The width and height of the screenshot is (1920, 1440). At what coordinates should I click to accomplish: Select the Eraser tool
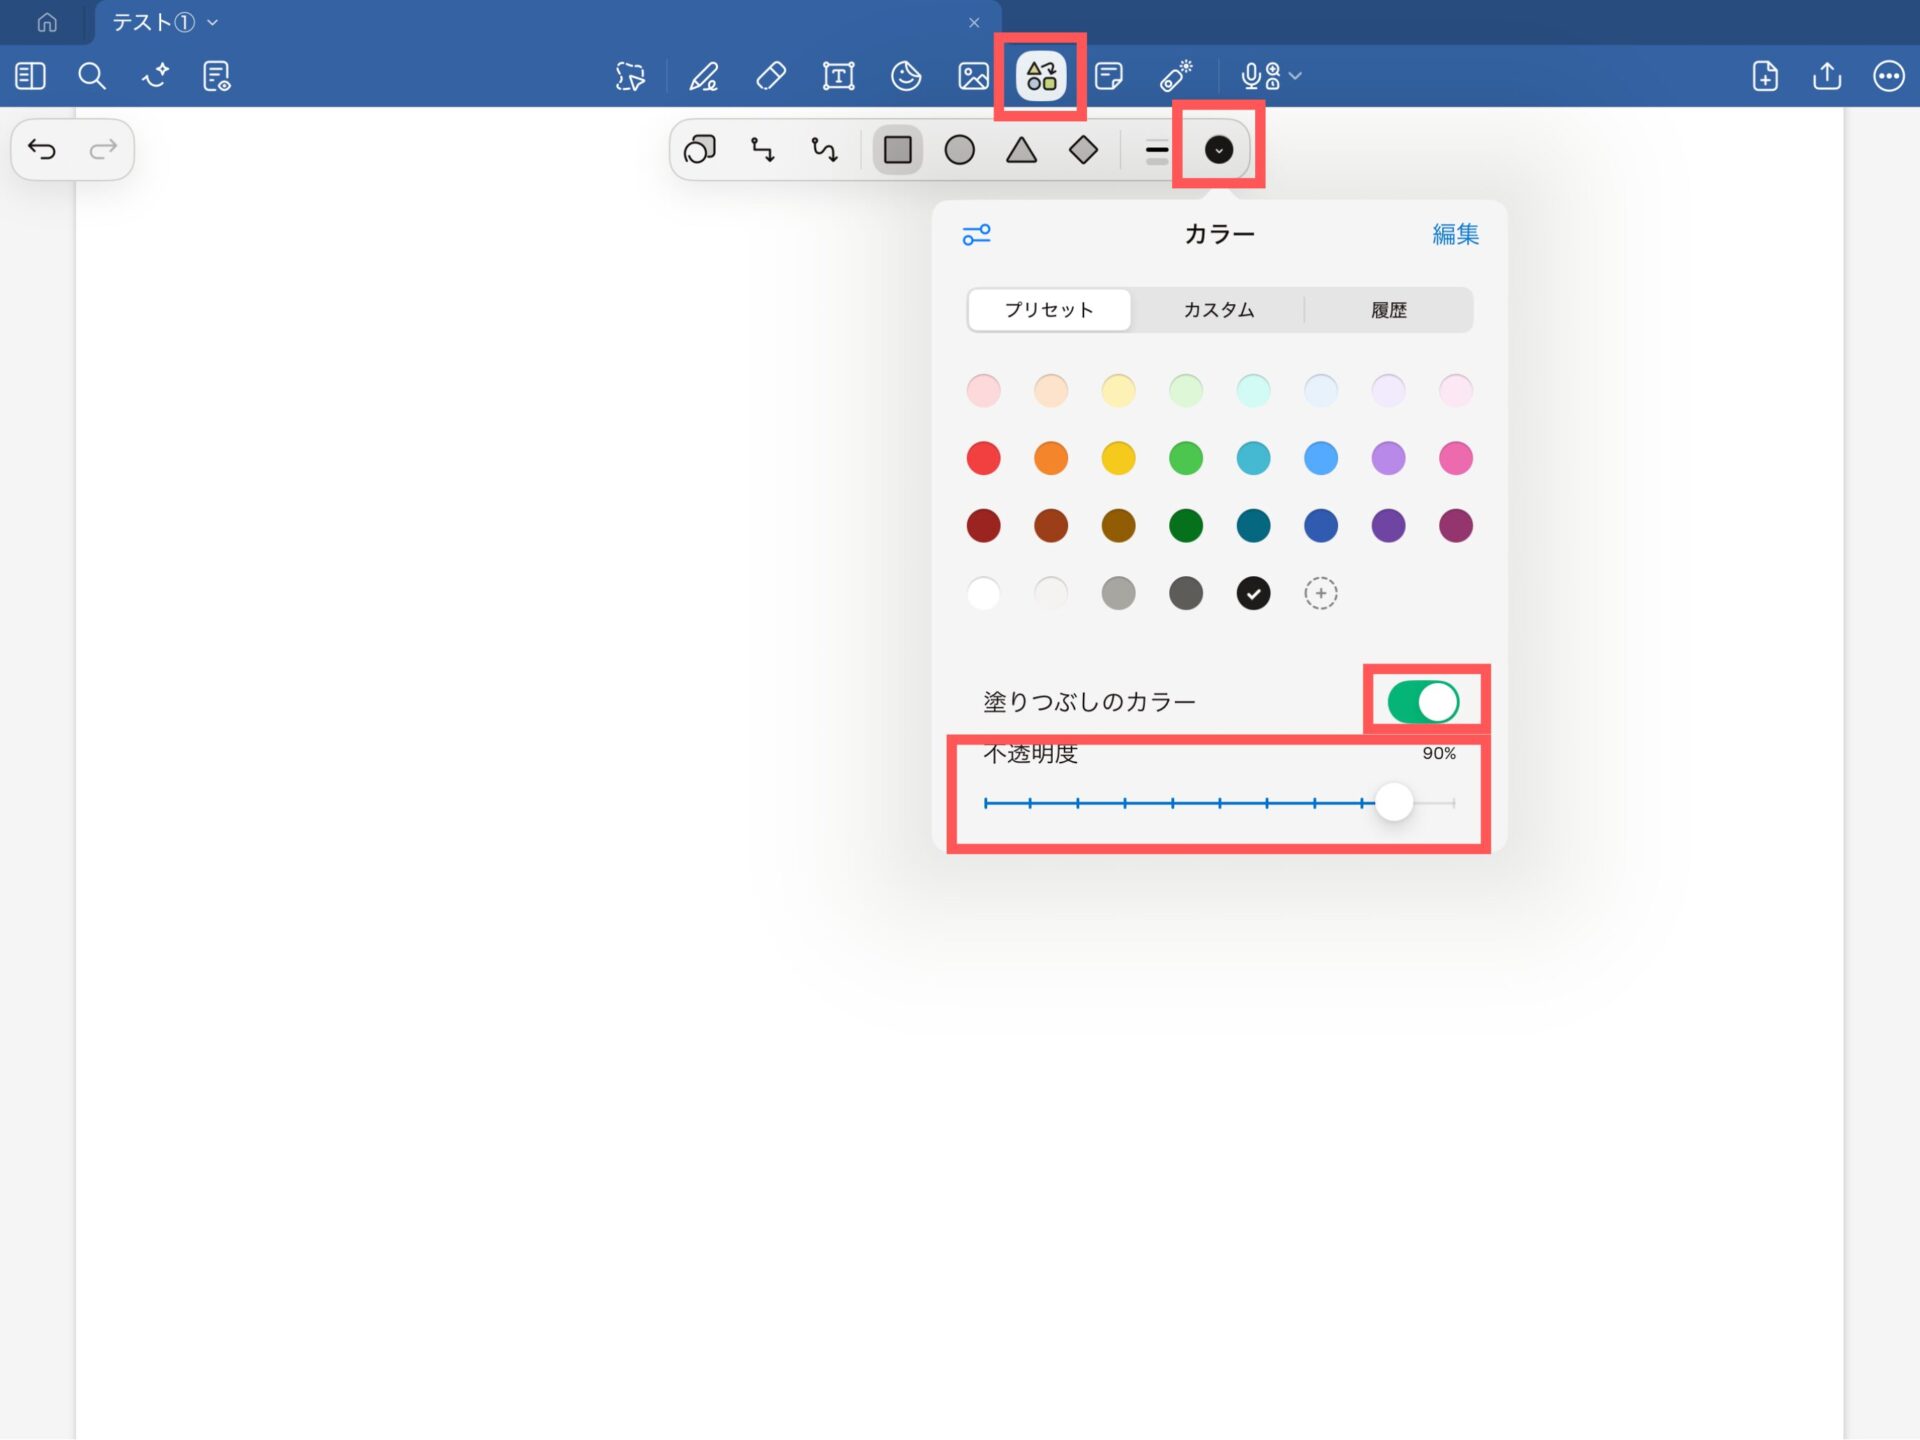point(771,76)
